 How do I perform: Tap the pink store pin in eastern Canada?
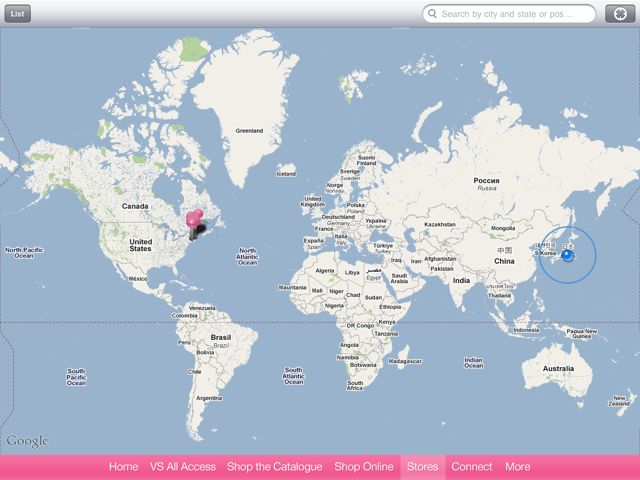tap(194, 218)
